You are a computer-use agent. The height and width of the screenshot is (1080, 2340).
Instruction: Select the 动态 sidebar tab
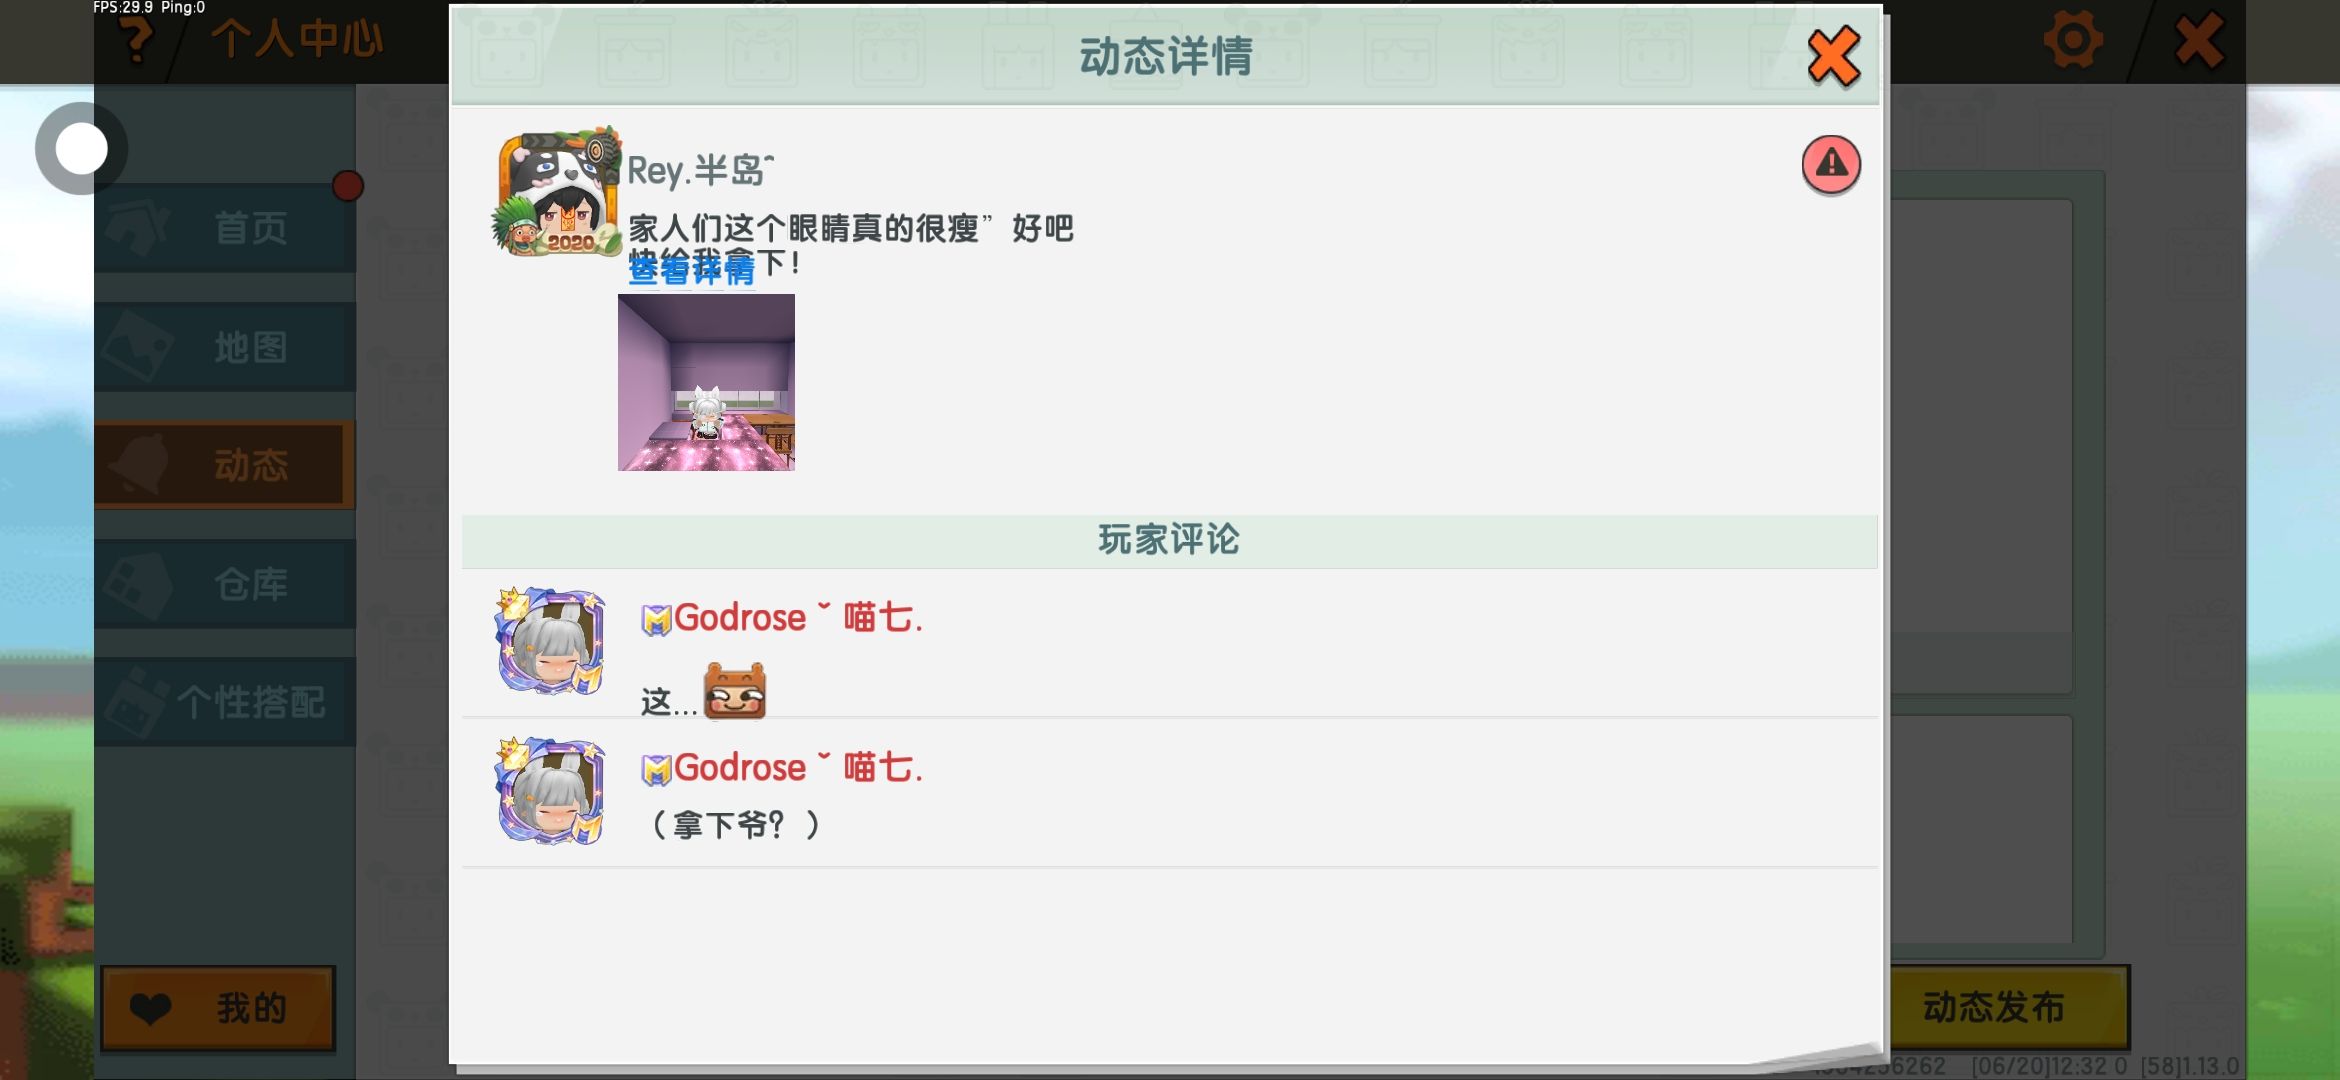(225, 465)
